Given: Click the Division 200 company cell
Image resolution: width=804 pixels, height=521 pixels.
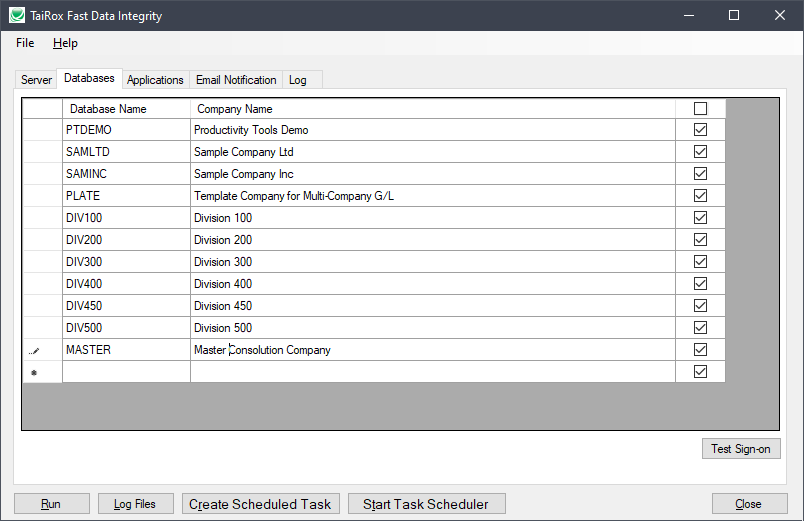Looking at the screenshot, I should pos(433,240).
